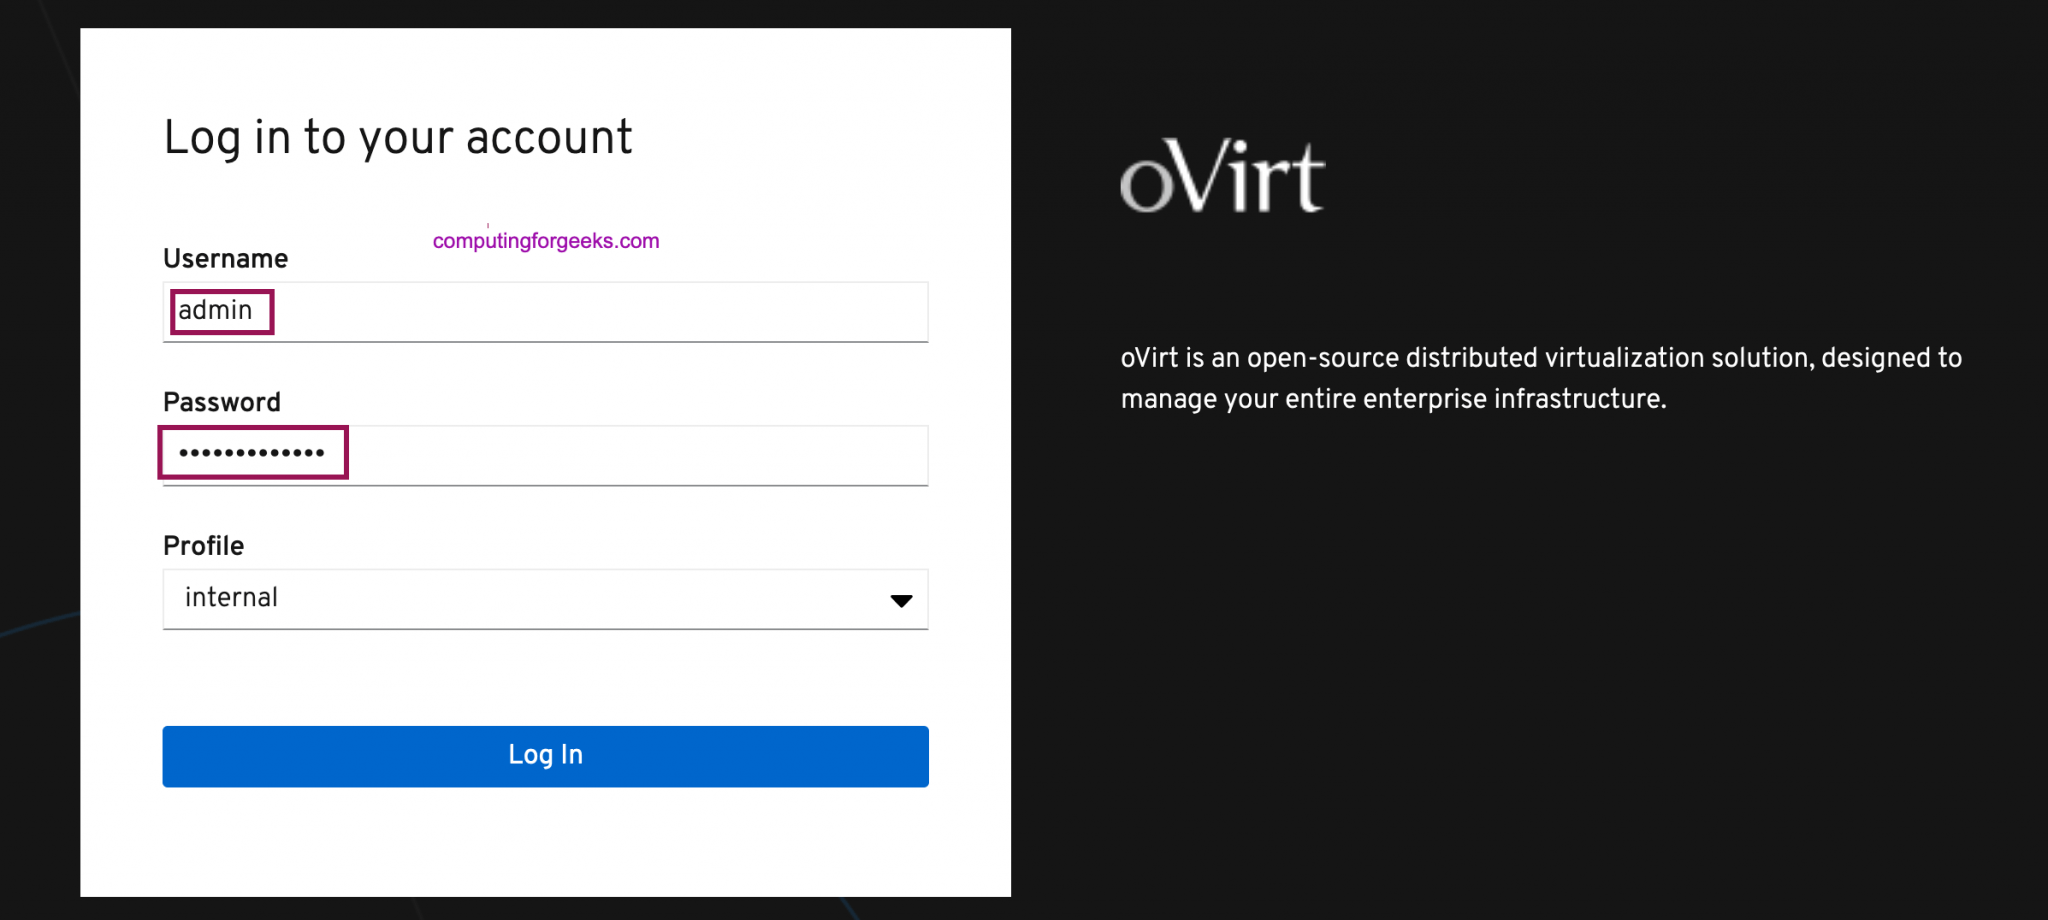The image size is (2048, 920).
Task: Click the 'Log in to your account' heading
Action: pos(398,138)
